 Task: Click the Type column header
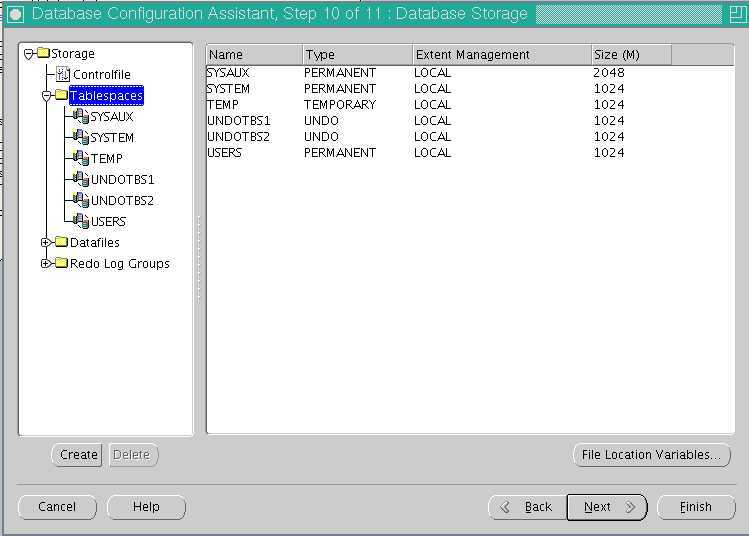358,54
